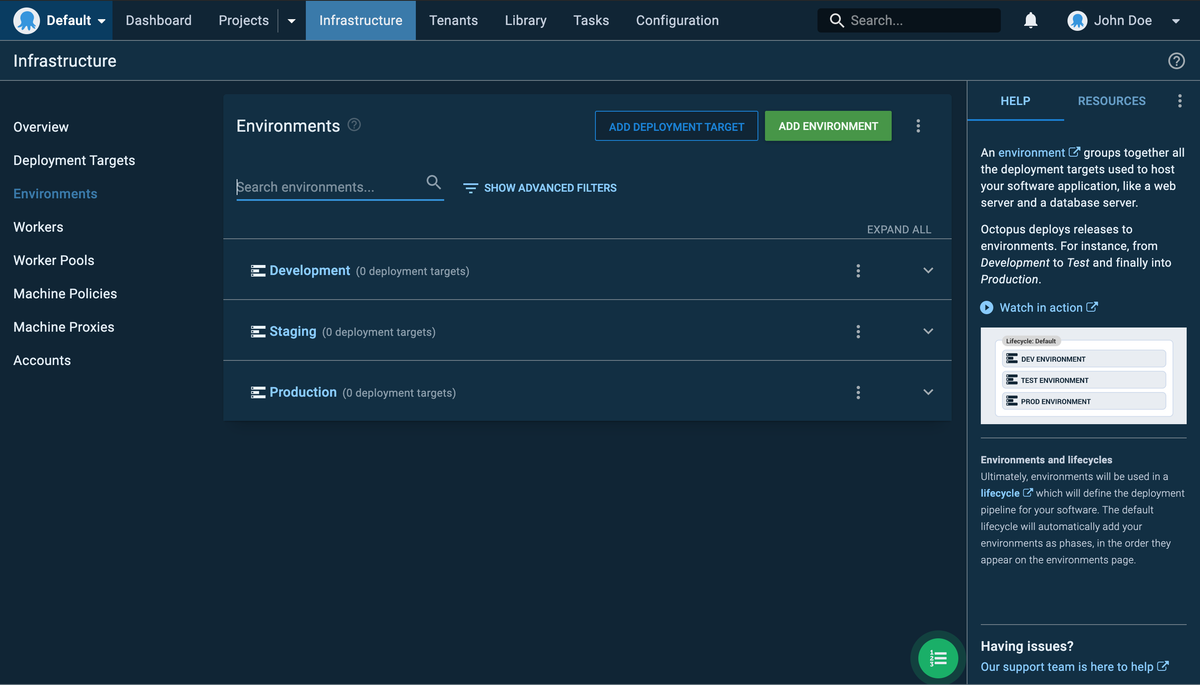The height and width of the screenshot is (685, 1200).
Task: Click the green task list floating button
Action: 938,658
